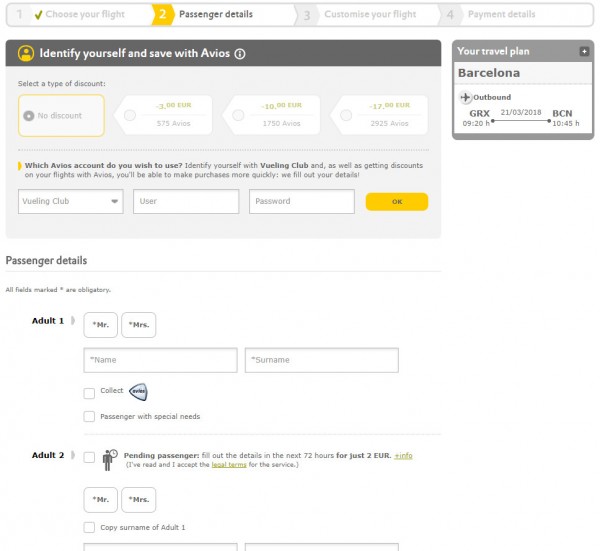The image size is (600, 551).
Task: Click the GRX departure airport code
Action: (479, 114)
